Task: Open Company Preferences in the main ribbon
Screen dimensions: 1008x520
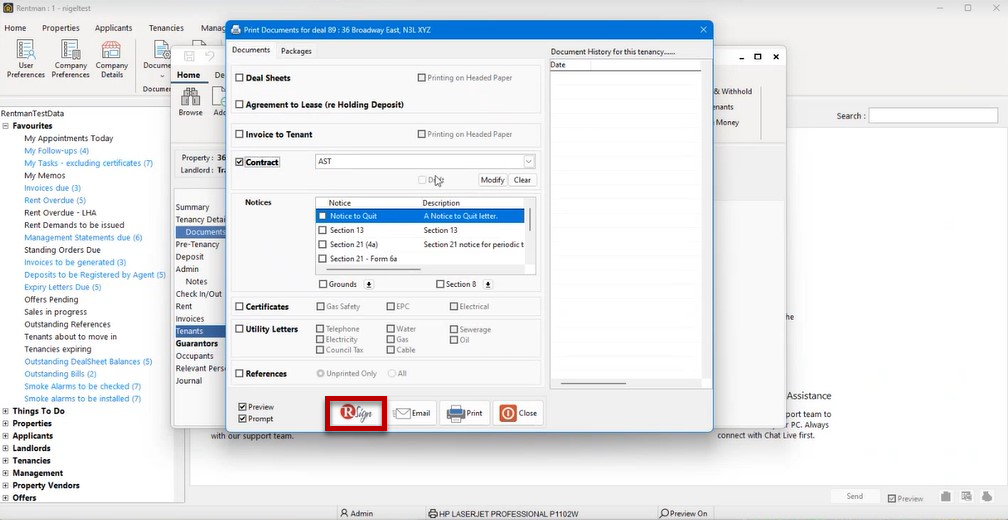Action: coord(70,59)
